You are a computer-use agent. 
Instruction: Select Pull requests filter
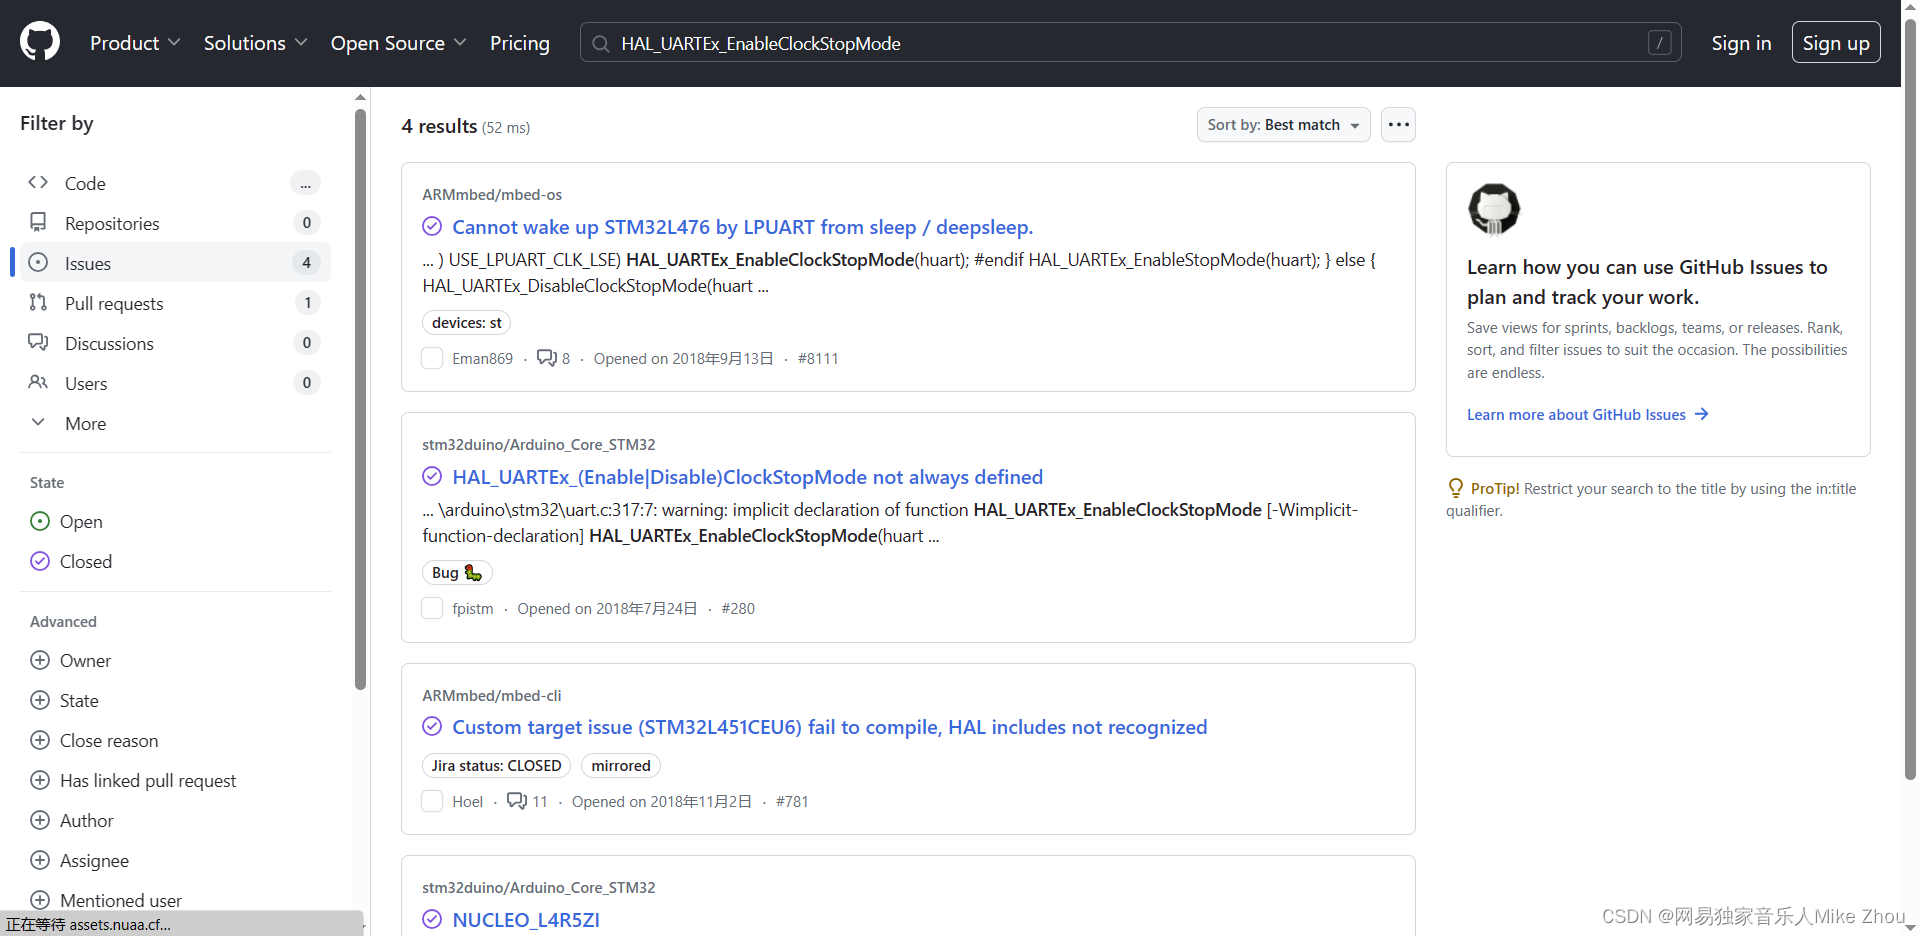click(x=175, y=303)
